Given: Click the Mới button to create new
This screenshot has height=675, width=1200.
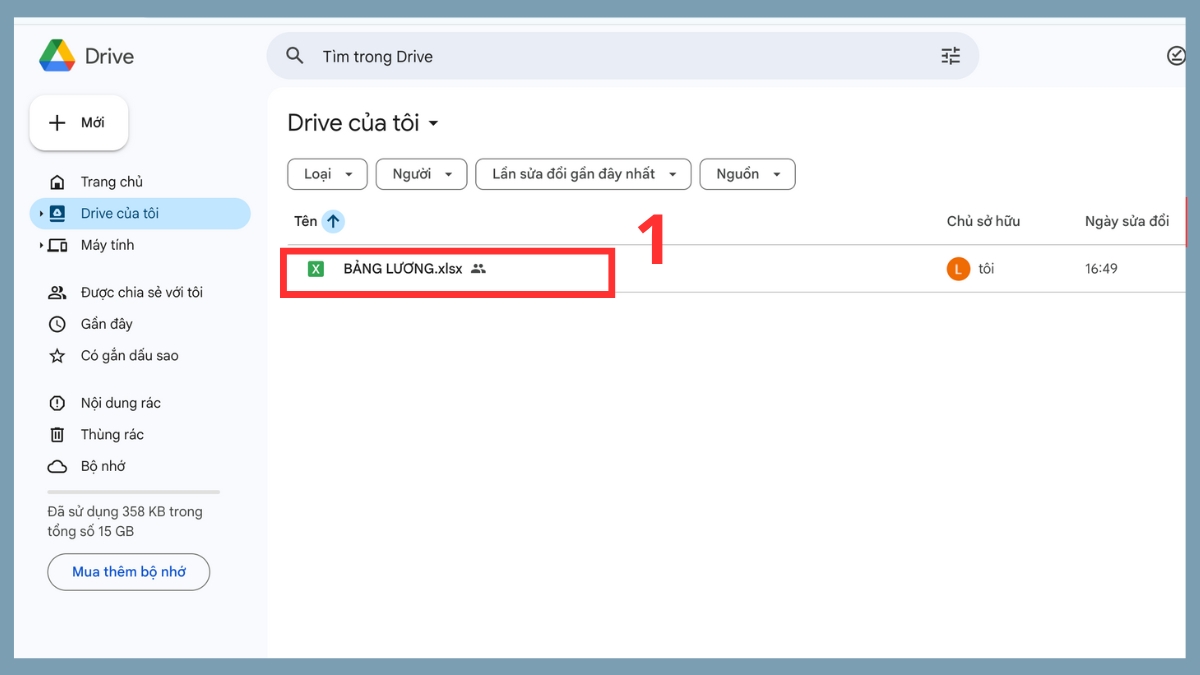Looking at the screenshot, I should pos(78,122).
